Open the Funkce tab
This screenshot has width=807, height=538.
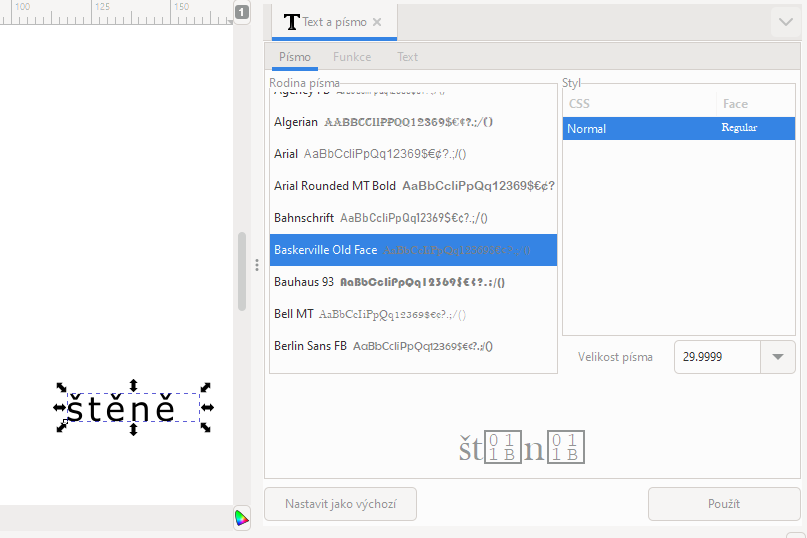coord(352,57)
